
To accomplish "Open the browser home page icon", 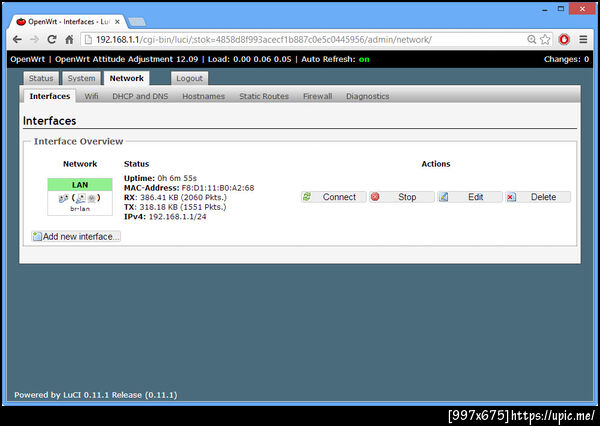I will (x=69, y=39).
